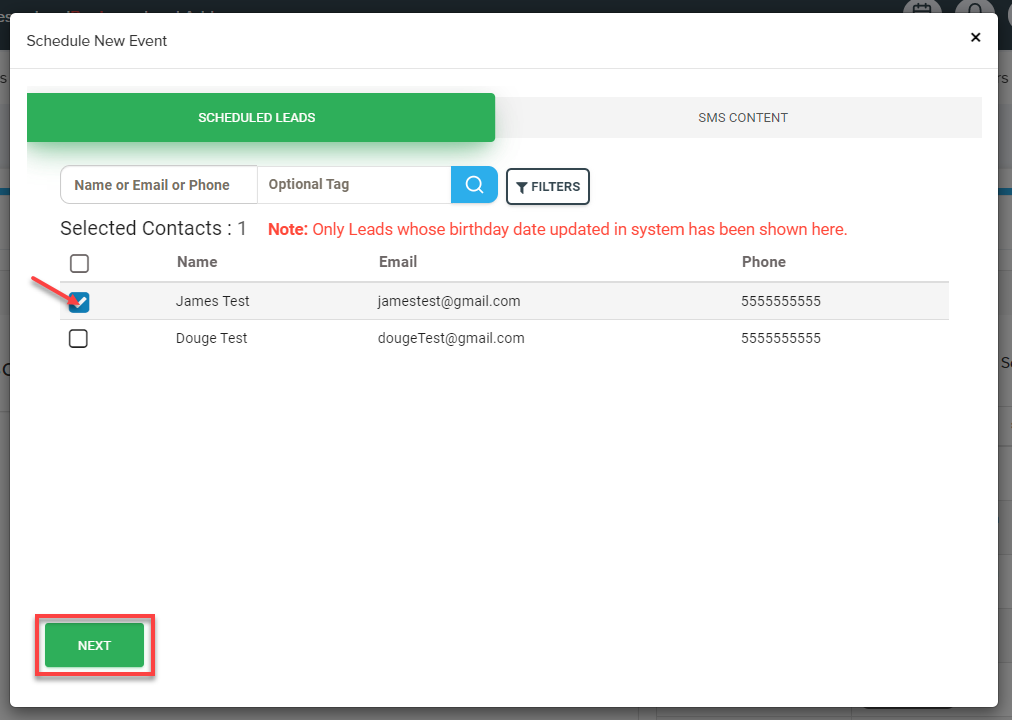Image resolution: width=1012 pixels, height=720 pixels.
Task: Check the Douge Test checkbox
Action: coord(78,339)
